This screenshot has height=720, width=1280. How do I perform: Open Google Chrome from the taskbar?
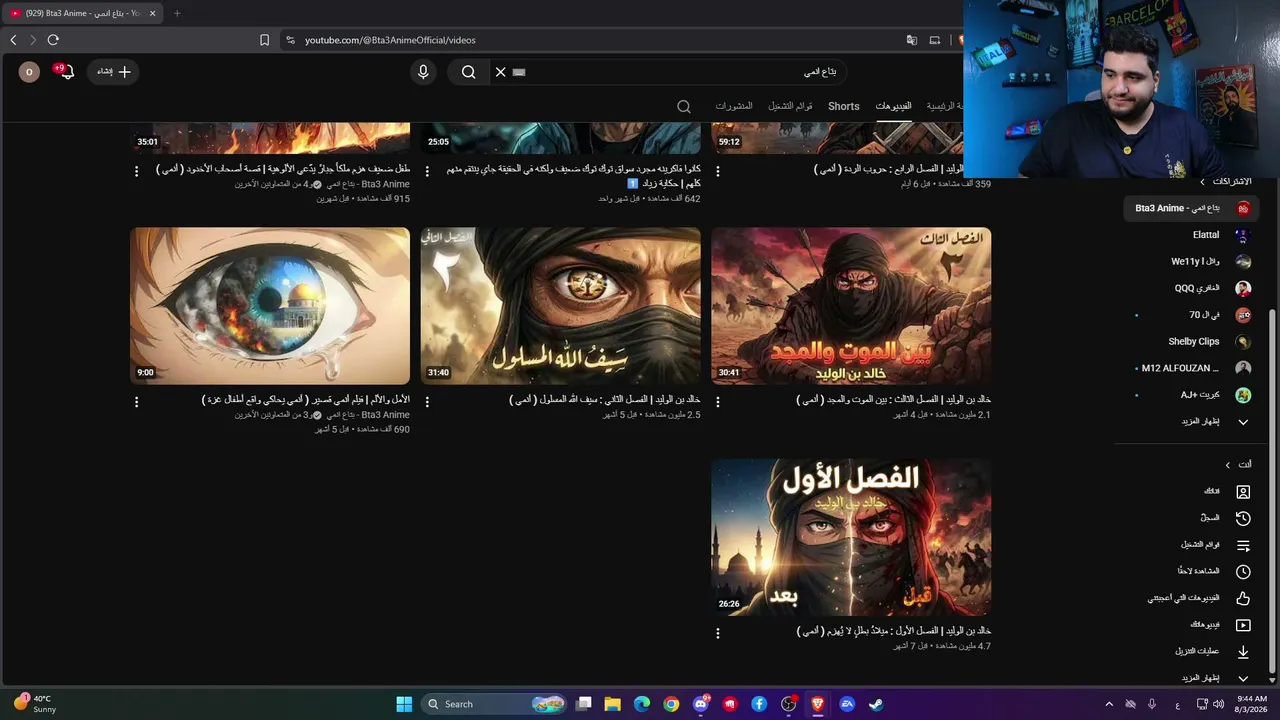(x=671, y=704)
